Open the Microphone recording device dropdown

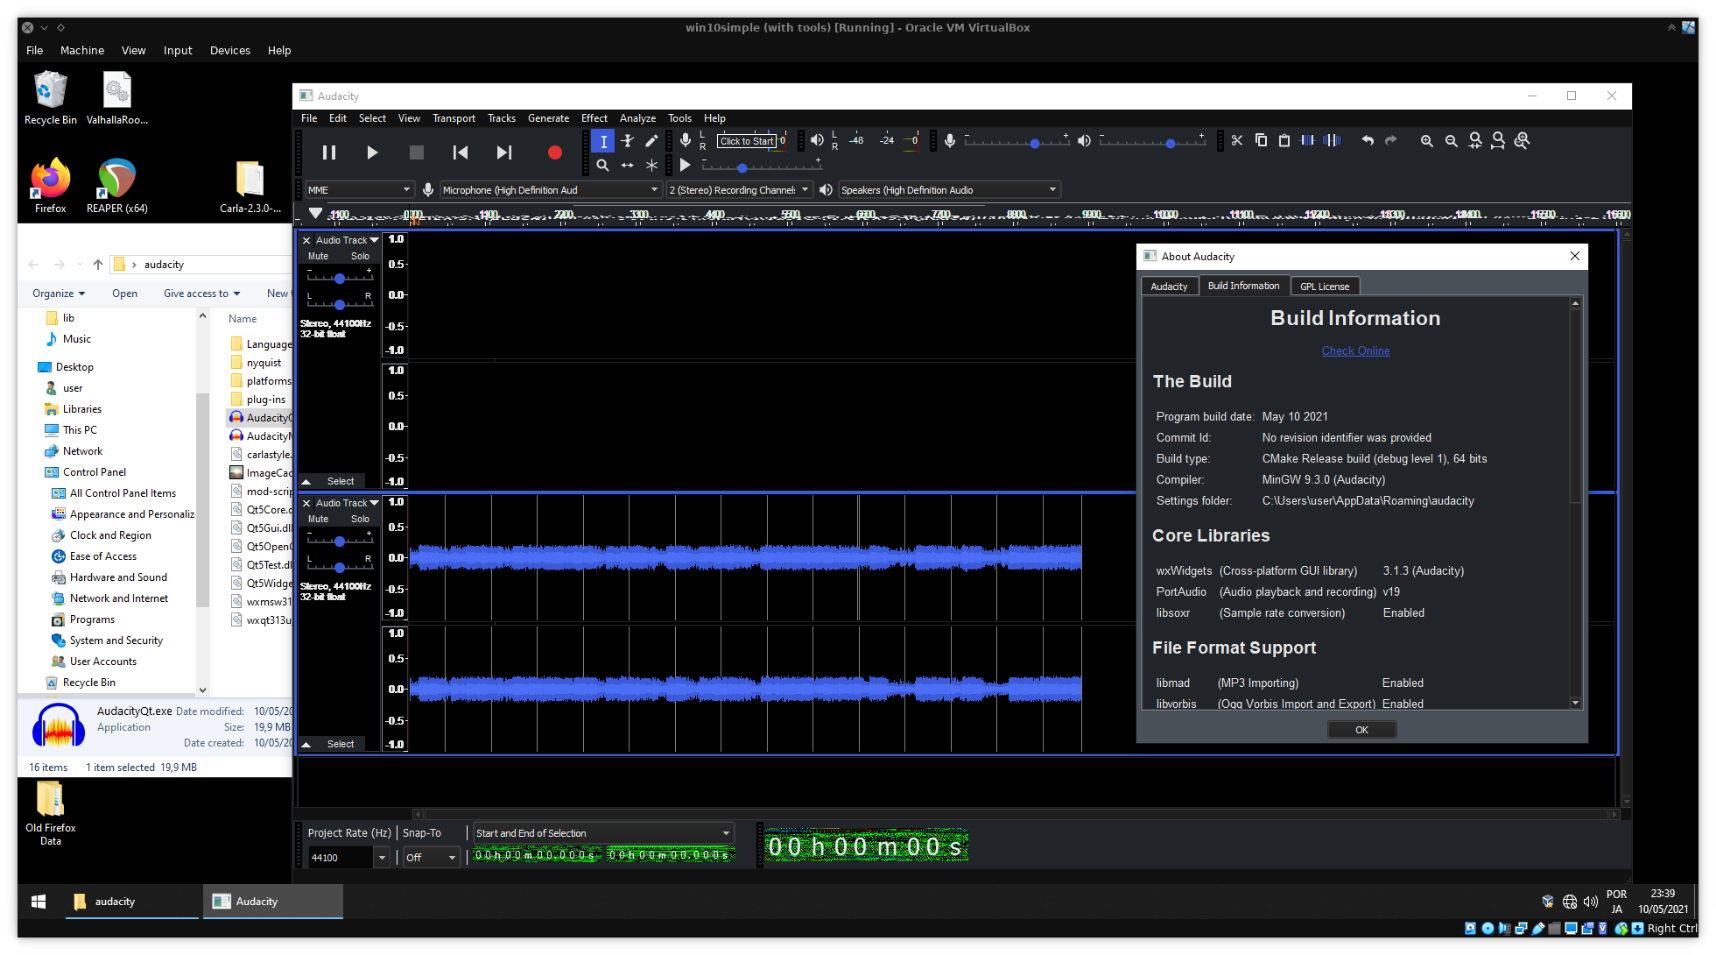click(550, 190)
